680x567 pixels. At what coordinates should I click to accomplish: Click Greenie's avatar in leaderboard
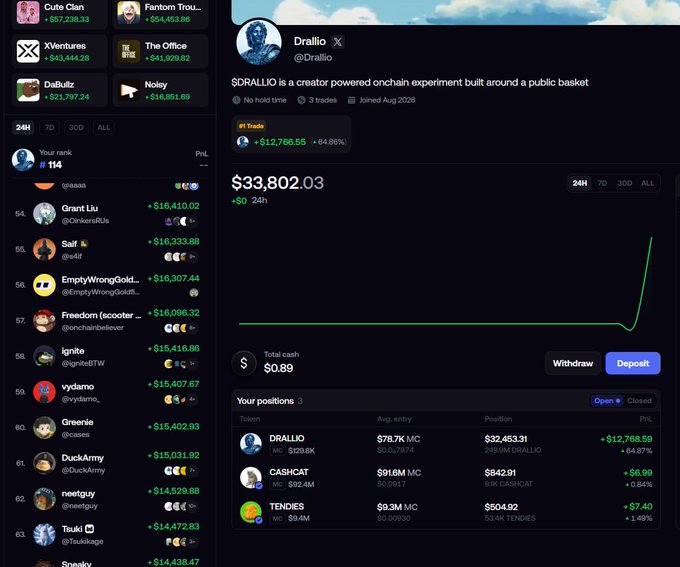tap(44, 427)
